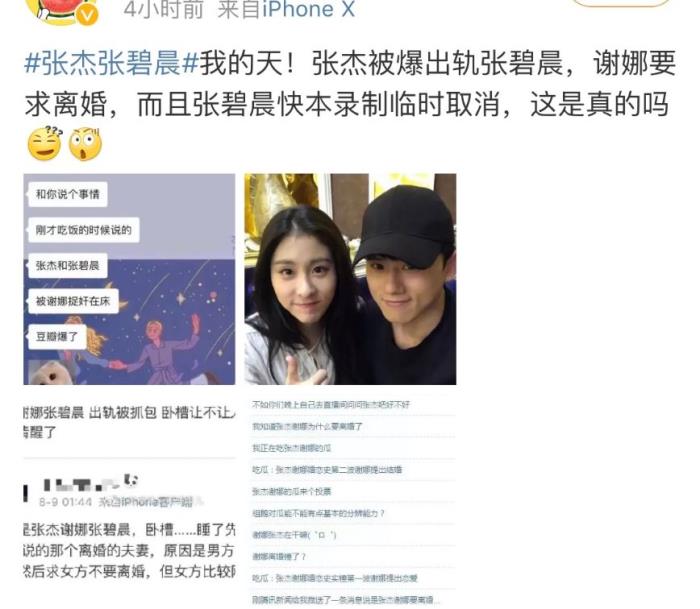700x609 pixels.
Task: Click the orange verified V badge
Action: tap(87, 16)
